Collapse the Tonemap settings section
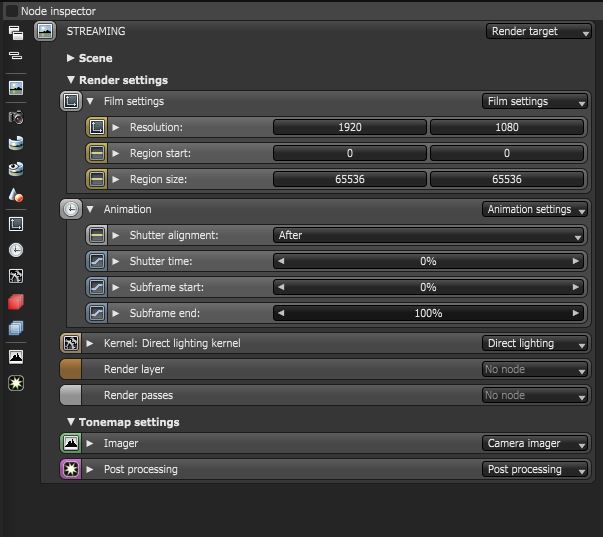This screenshot has width=603, height=537. [x=71, y=422]
